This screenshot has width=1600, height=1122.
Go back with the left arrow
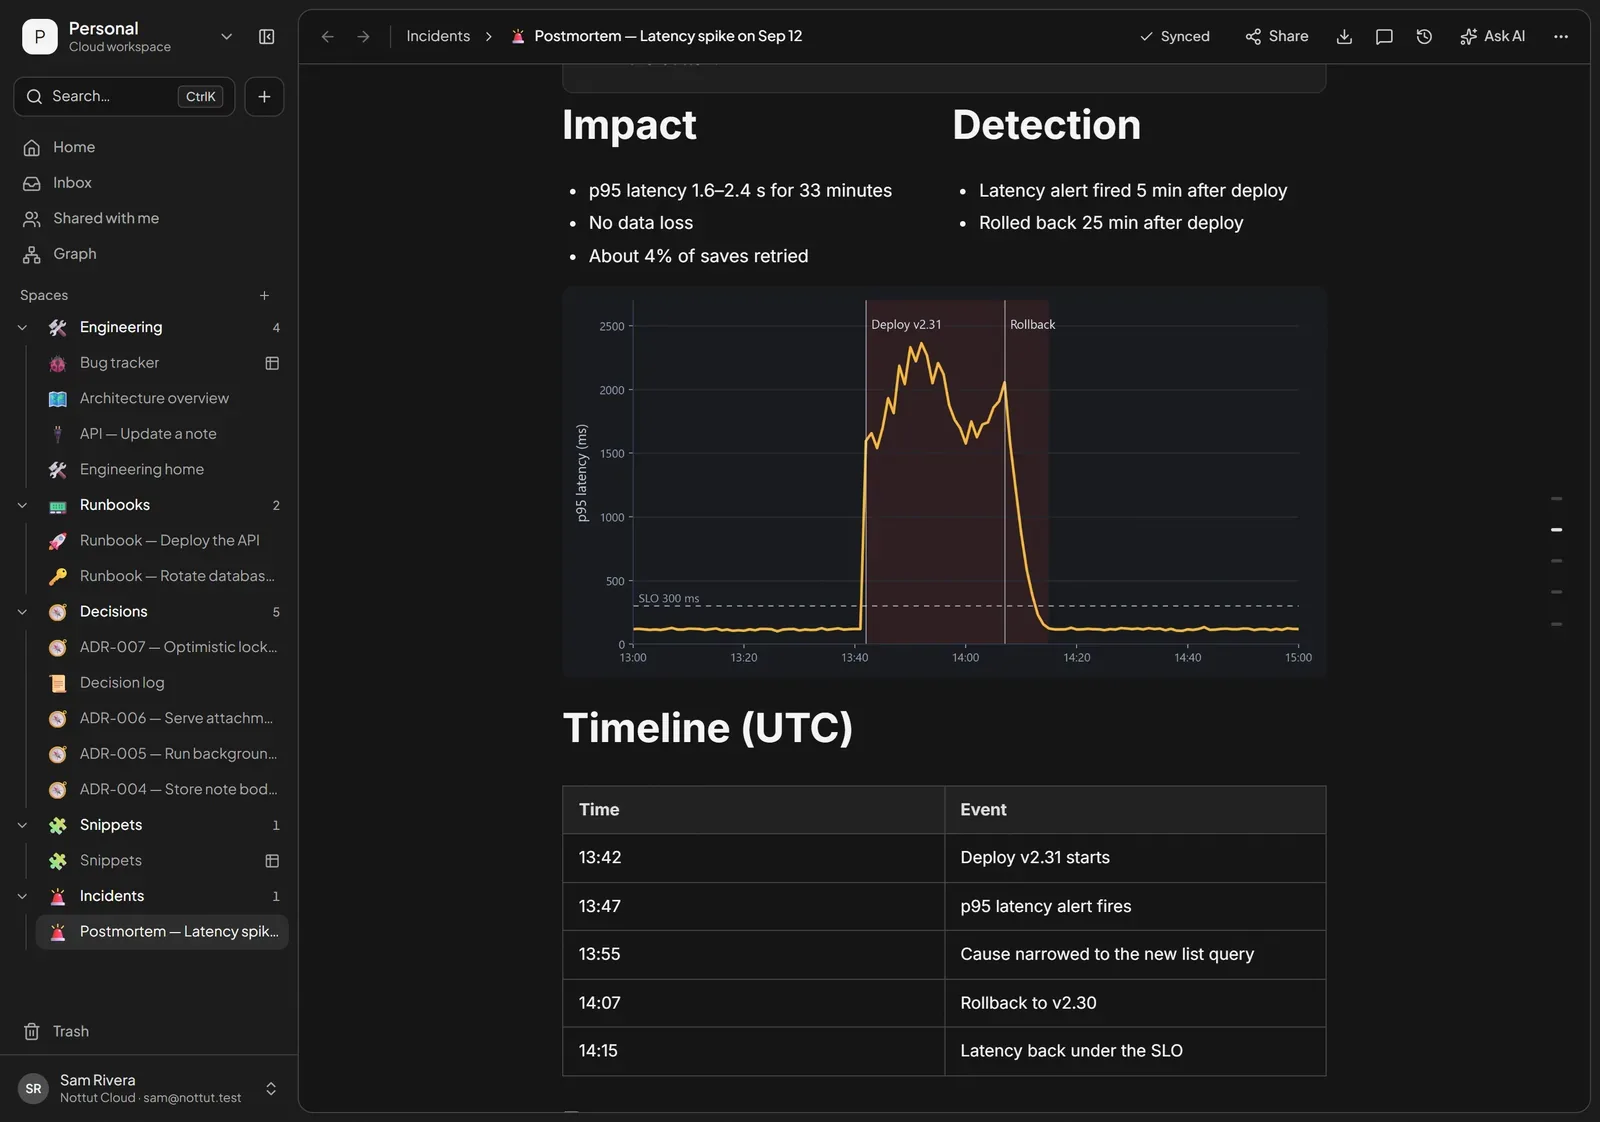click(327, 37)
